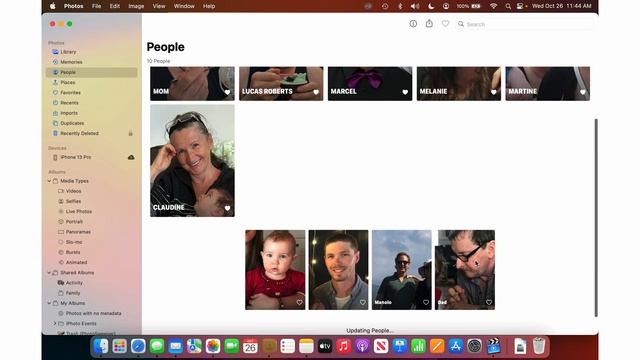The width and height of the screenshot is (640, 360).
Task: Open Finder from the Dock
Action: (101, 346)
